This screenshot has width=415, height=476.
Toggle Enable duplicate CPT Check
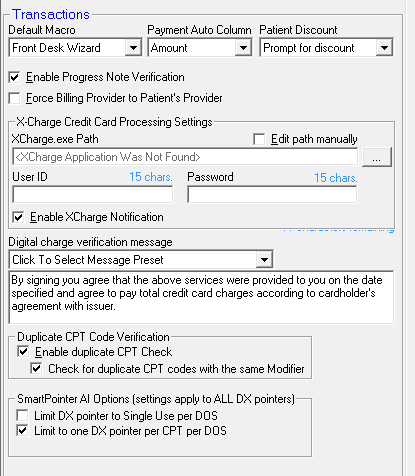[23, 352]
